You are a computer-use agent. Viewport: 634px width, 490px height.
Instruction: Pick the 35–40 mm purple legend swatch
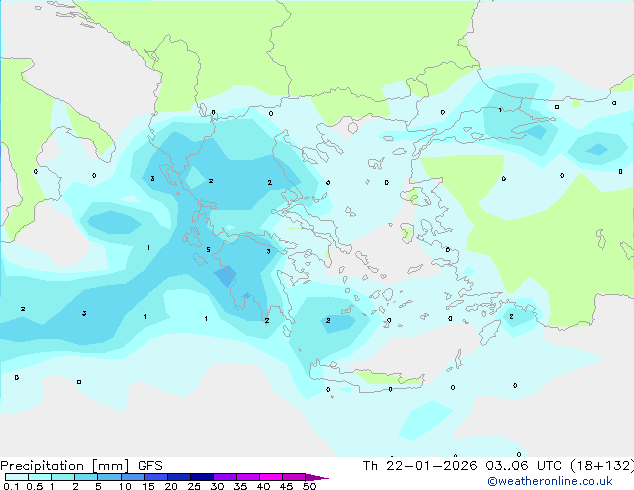pyautogui.click(x=248, y=477)
